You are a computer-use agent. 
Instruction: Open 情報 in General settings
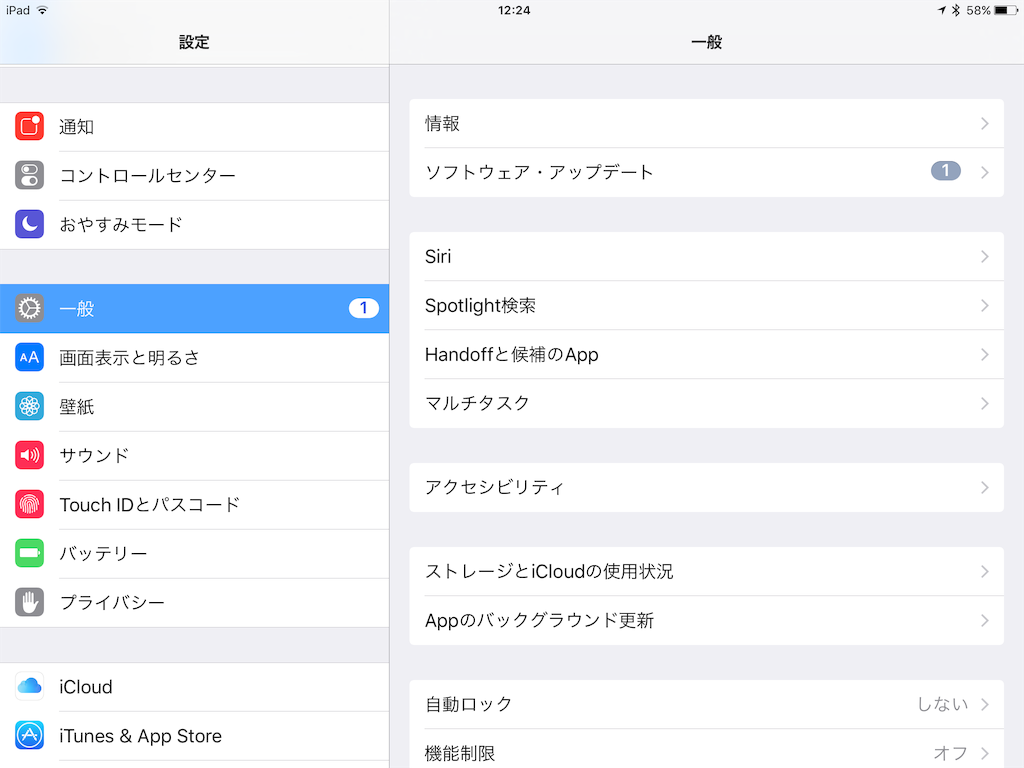click(x=707, y=123)
